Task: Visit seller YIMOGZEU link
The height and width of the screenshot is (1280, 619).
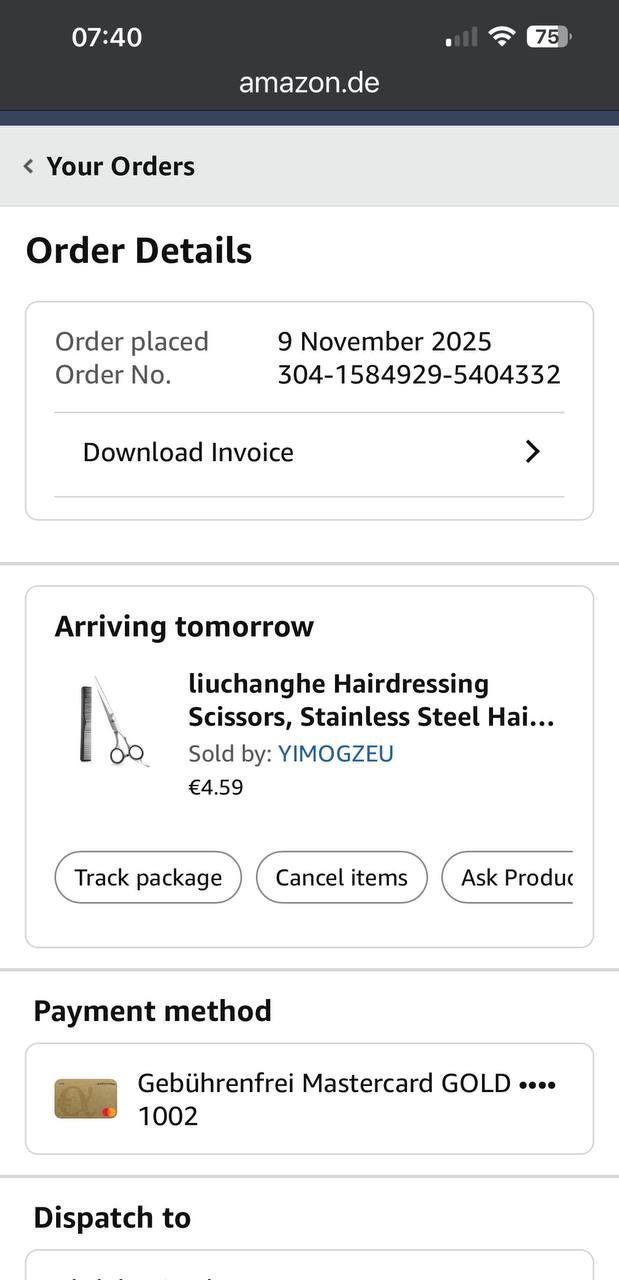Action: point(335,753)
